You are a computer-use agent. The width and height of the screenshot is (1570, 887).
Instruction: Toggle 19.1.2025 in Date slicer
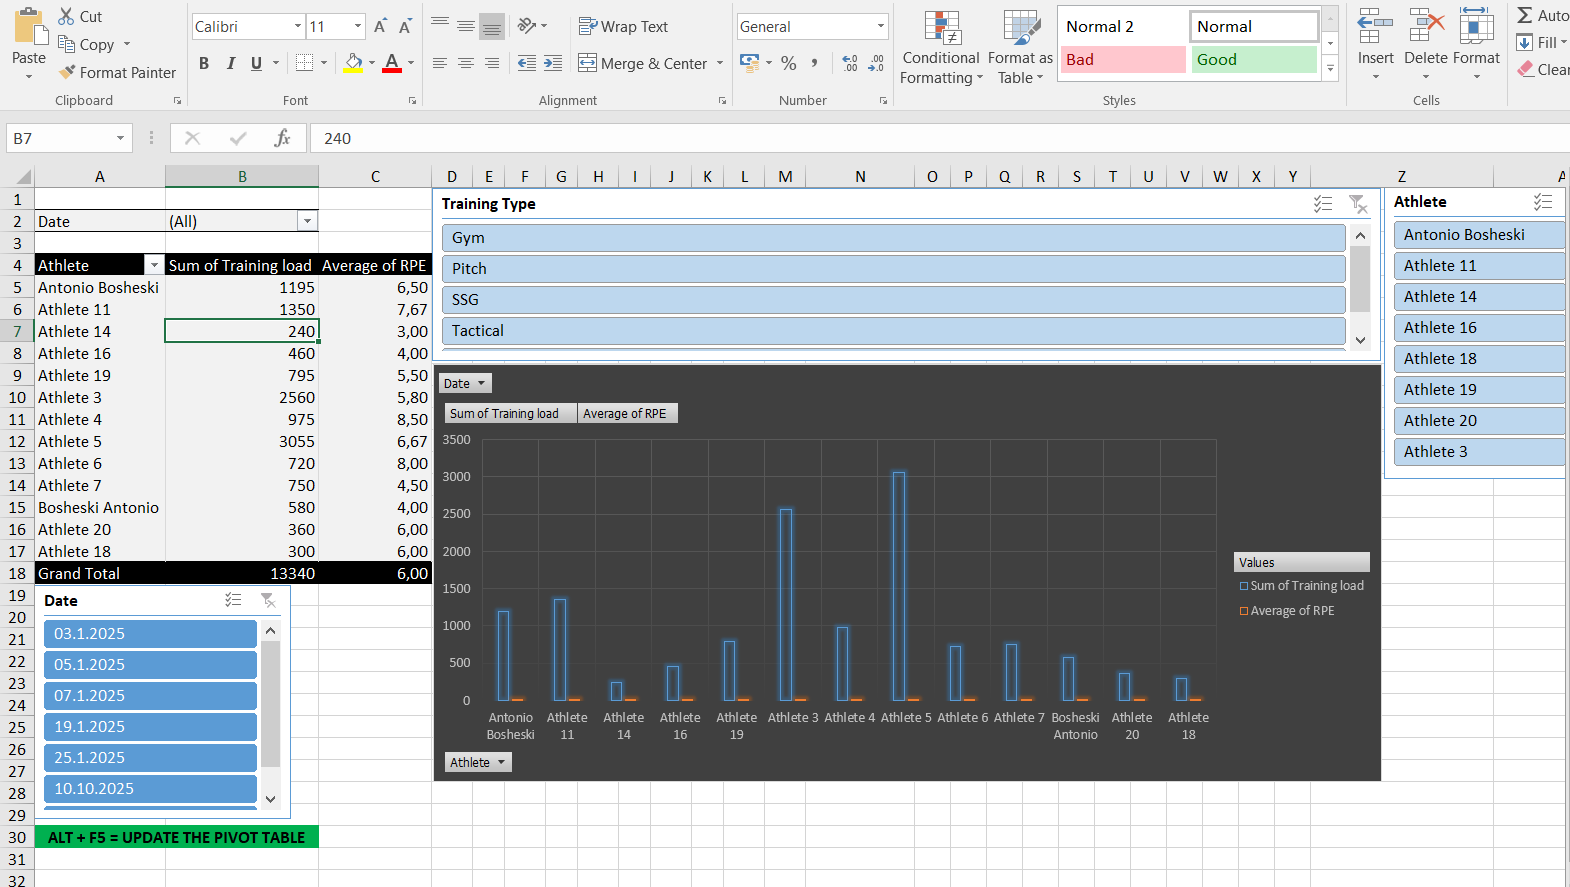[150, 726]
